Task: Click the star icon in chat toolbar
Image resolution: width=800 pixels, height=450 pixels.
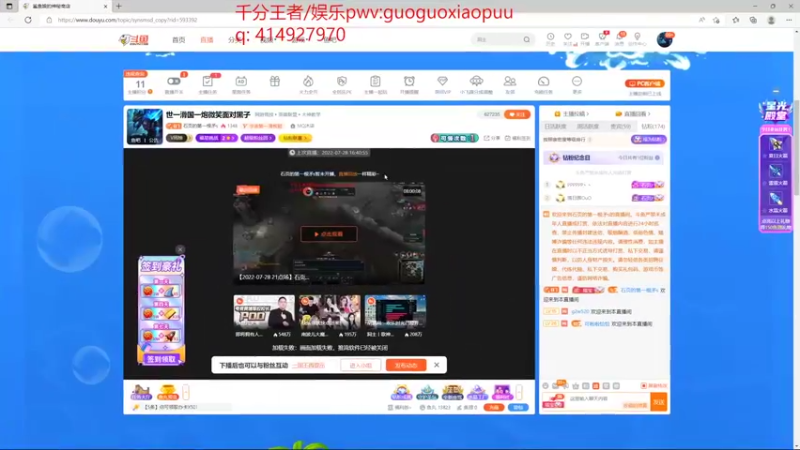Action: point(576,386)
